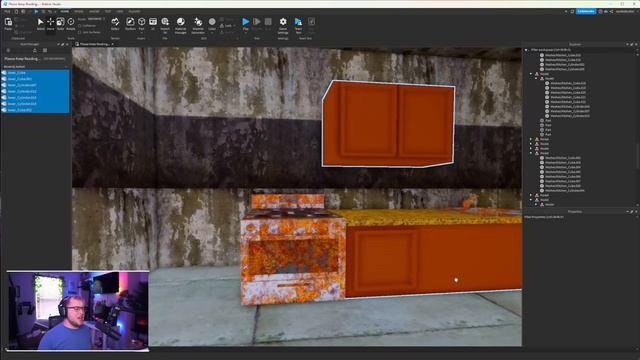Viewport: 640px width, 360px height.
Task: Switch to the MODEL ribbon tab
Action: (x=79, y=11)
